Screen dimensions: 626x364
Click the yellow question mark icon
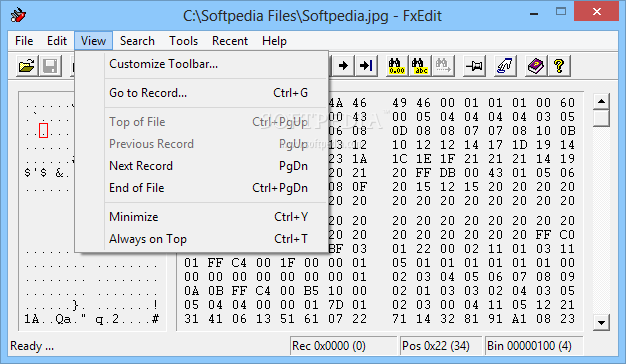(x=559, y=66)
